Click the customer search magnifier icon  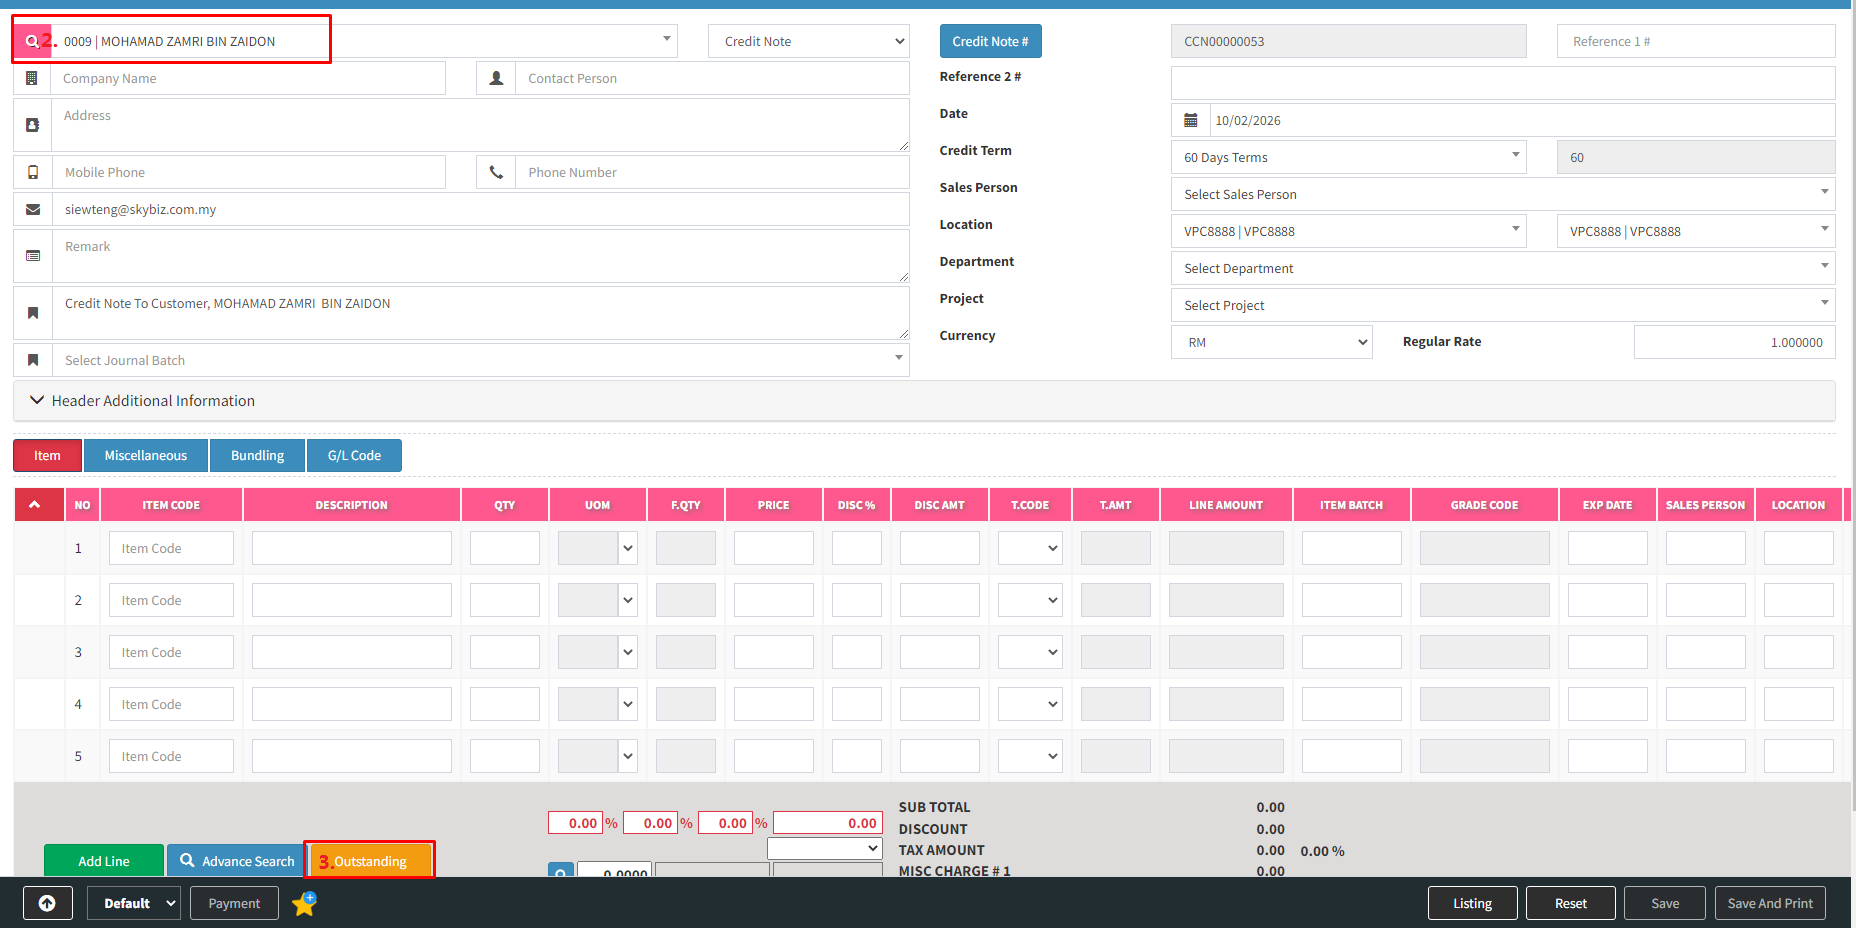point(32,42)
